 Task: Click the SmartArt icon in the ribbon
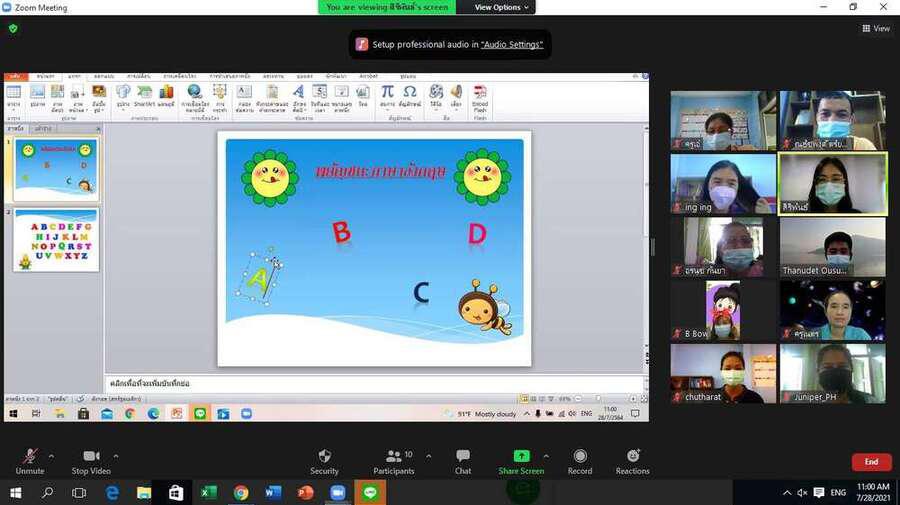tap(144, 93)
